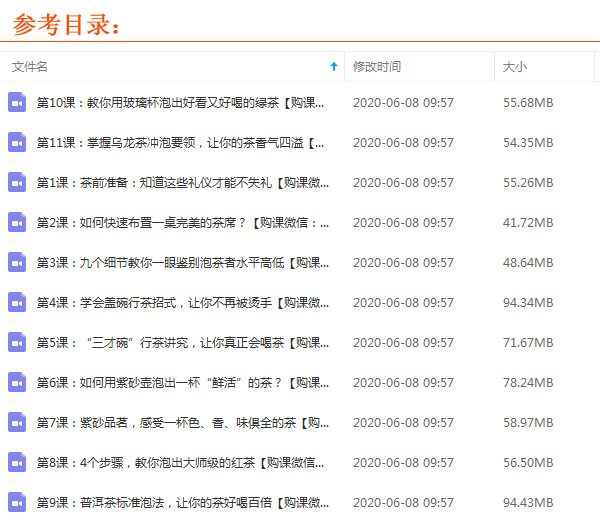
Task: Open file 第7课 紫砂品茗
Action: click(x=182, y=422)
